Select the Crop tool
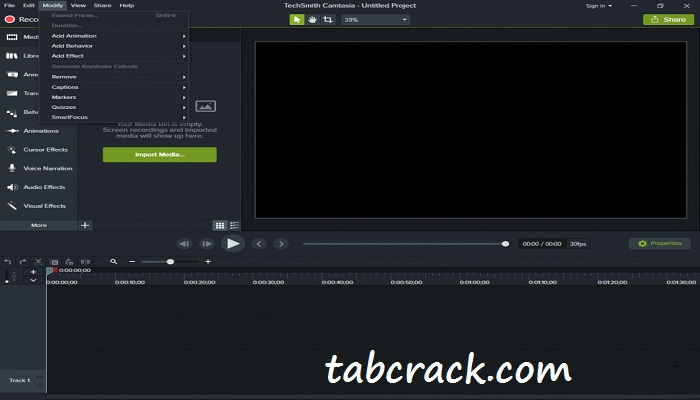Screen dimensions: 700x400 click(328, 20)
